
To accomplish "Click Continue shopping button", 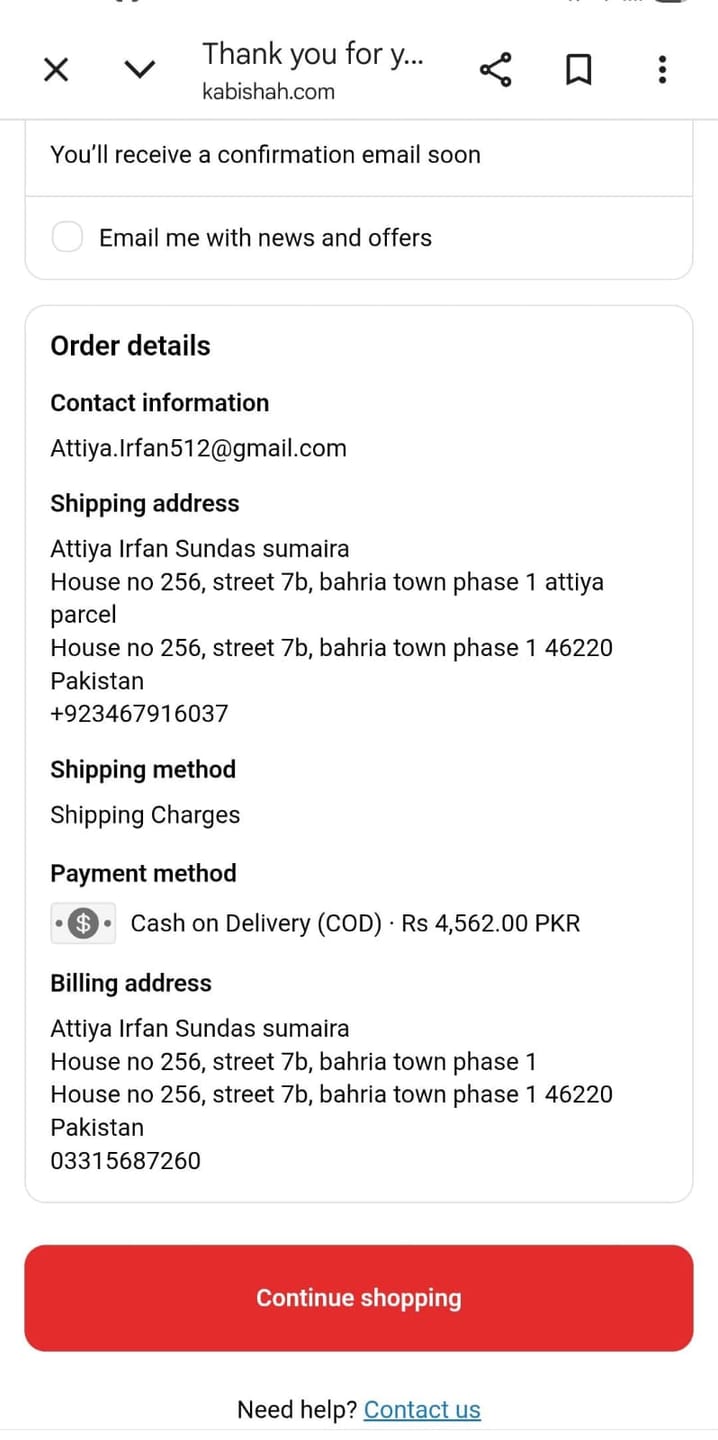I will 359,1298.
